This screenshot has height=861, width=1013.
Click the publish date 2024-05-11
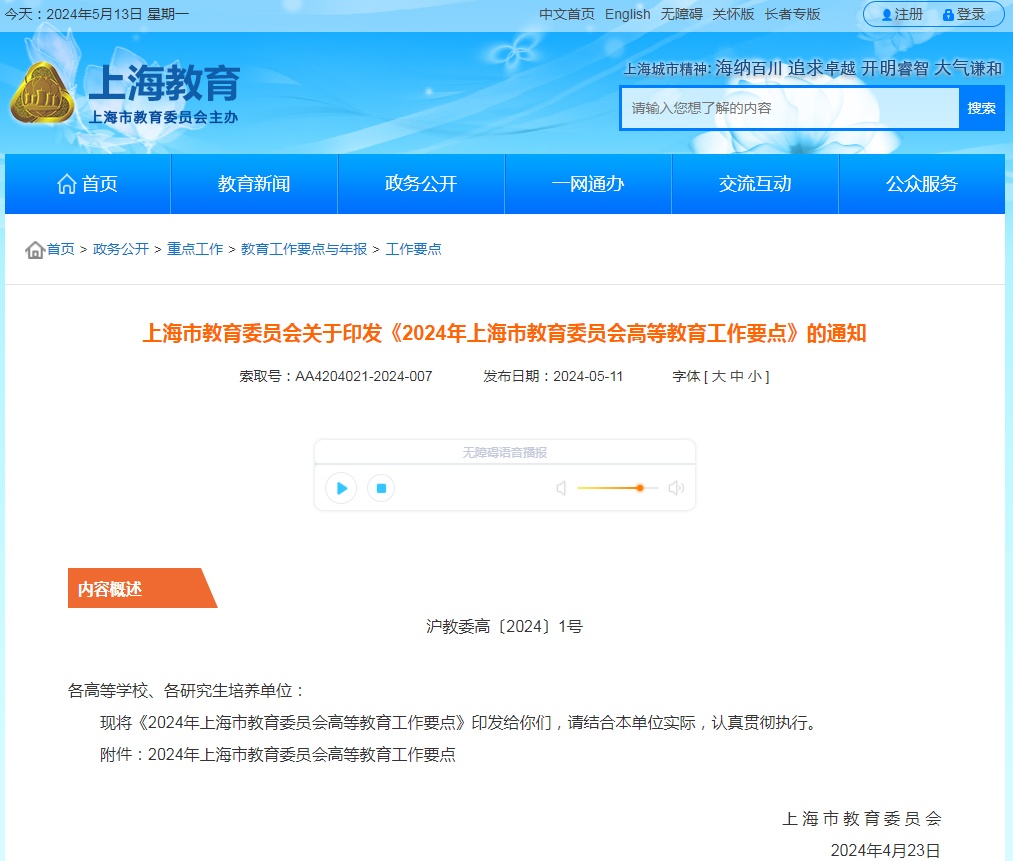click(x=588, y=377)
